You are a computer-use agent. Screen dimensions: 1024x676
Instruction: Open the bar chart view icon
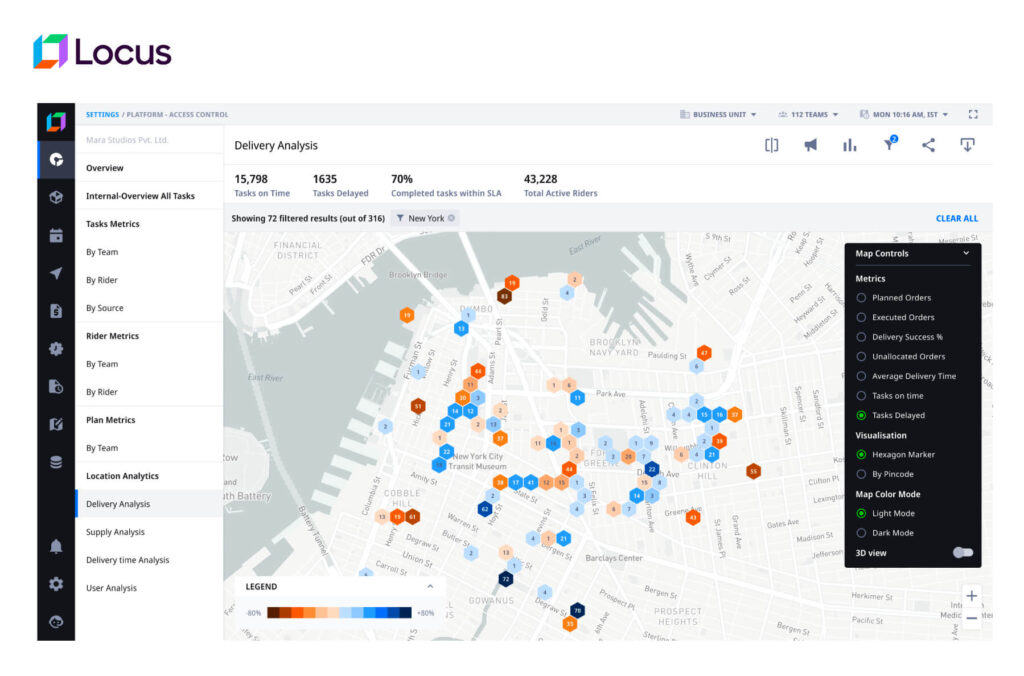coord(849,145)
